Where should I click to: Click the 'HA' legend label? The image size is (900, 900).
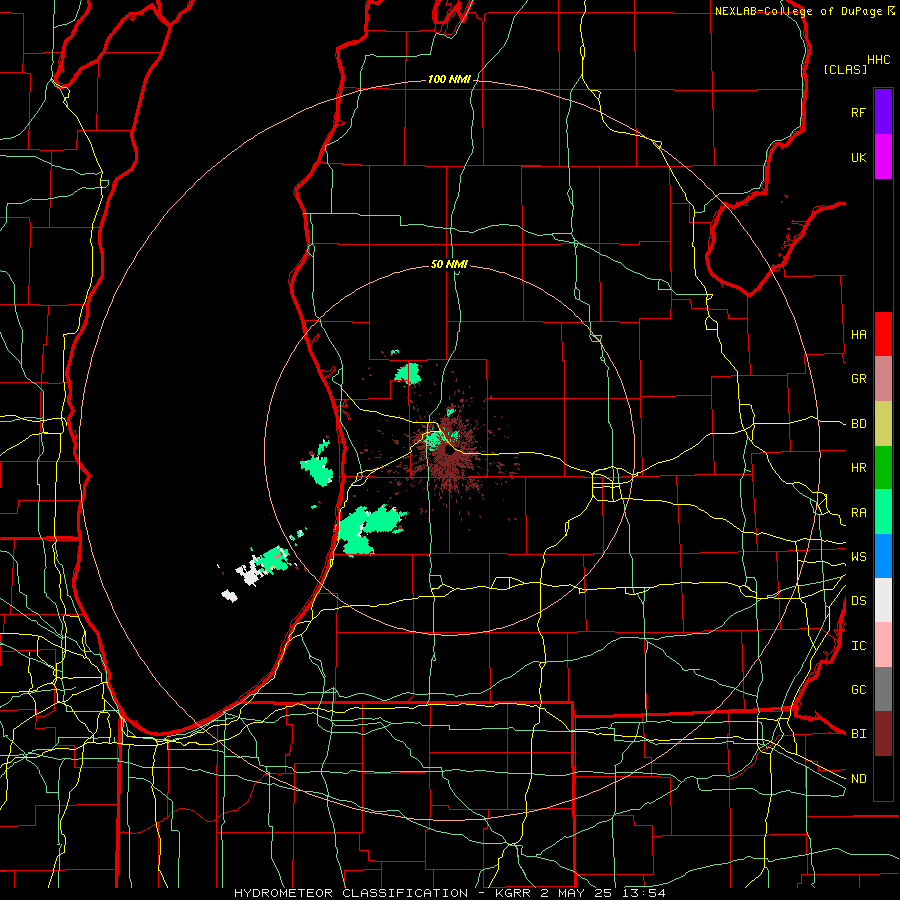coord(858,335)
